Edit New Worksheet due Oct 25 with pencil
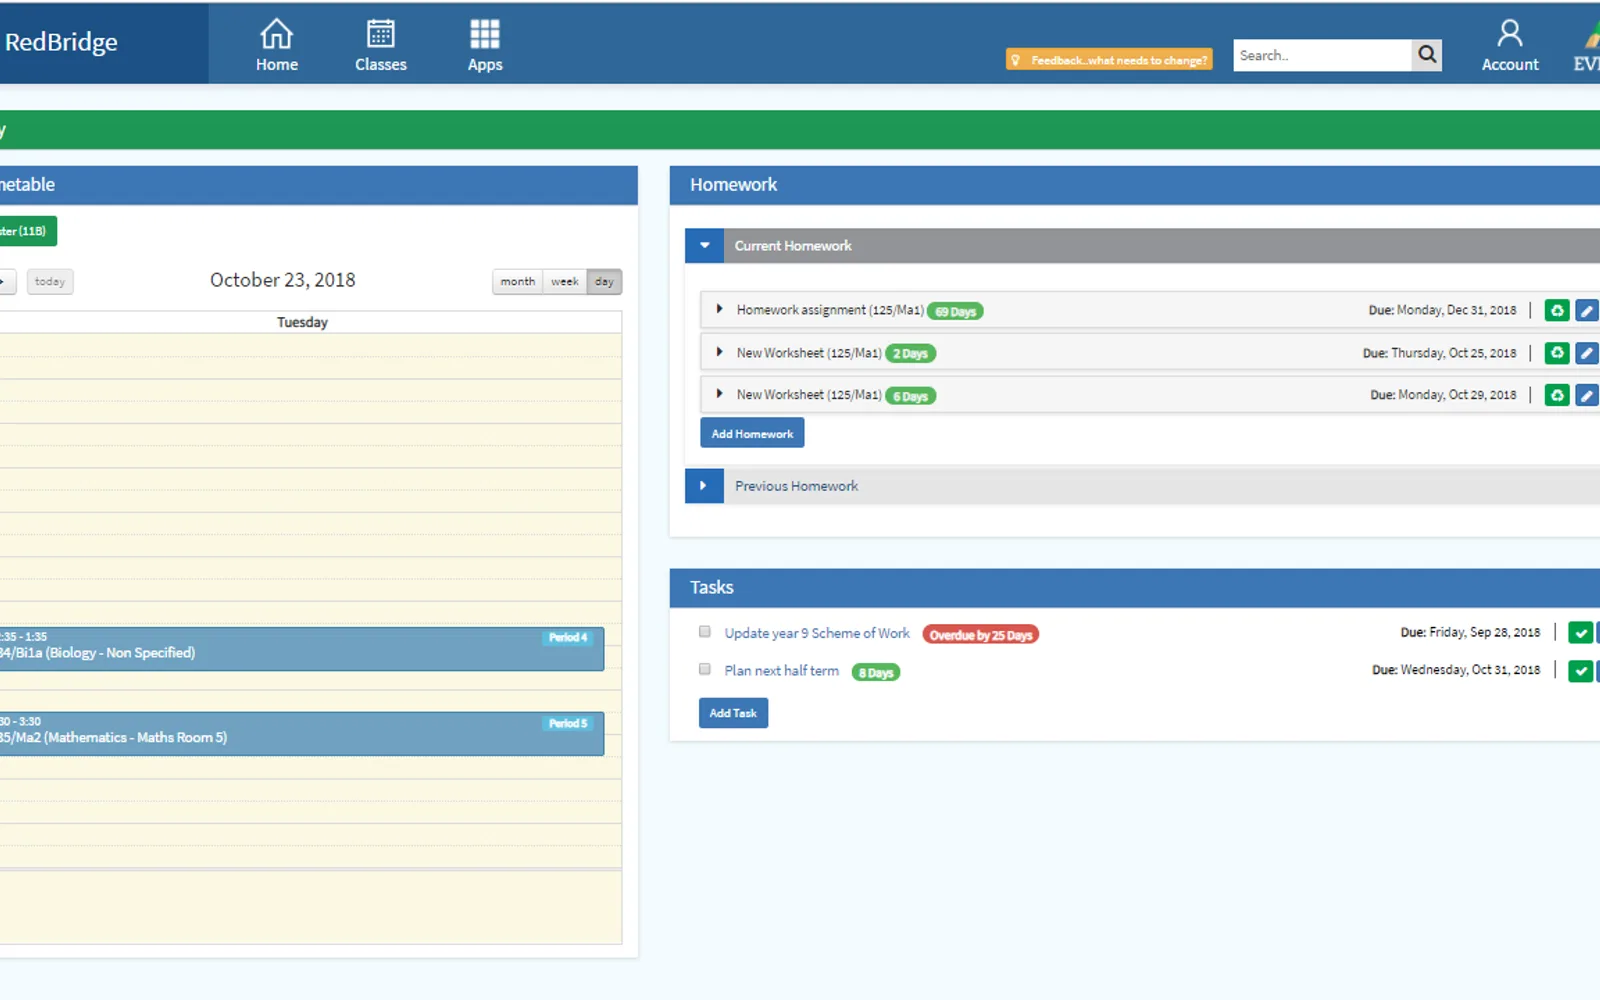 pos(1587,353)
